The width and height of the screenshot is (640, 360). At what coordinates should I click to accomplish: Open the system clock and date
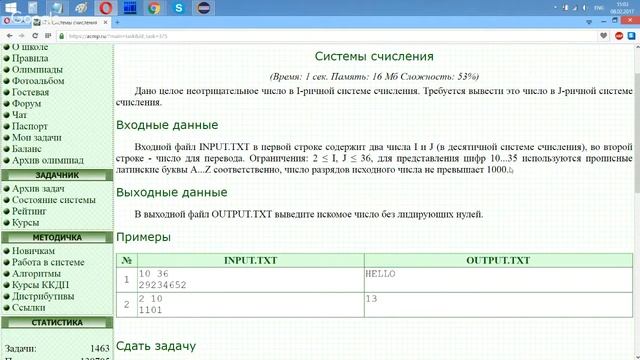point(622,8)
